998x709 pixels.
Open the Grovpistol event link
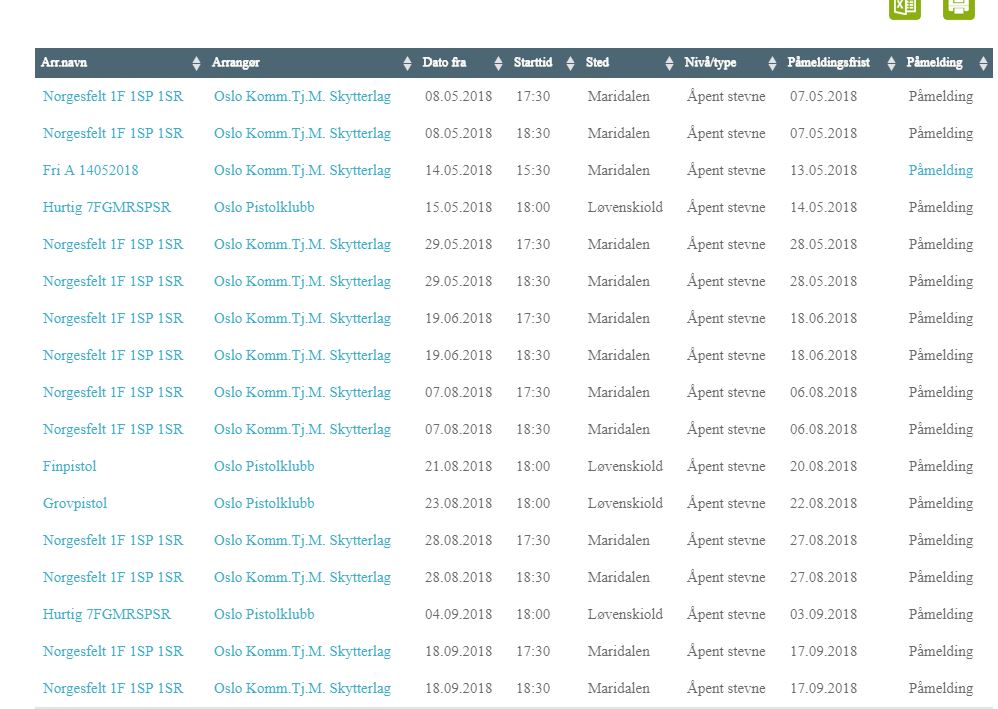point(75,503)
